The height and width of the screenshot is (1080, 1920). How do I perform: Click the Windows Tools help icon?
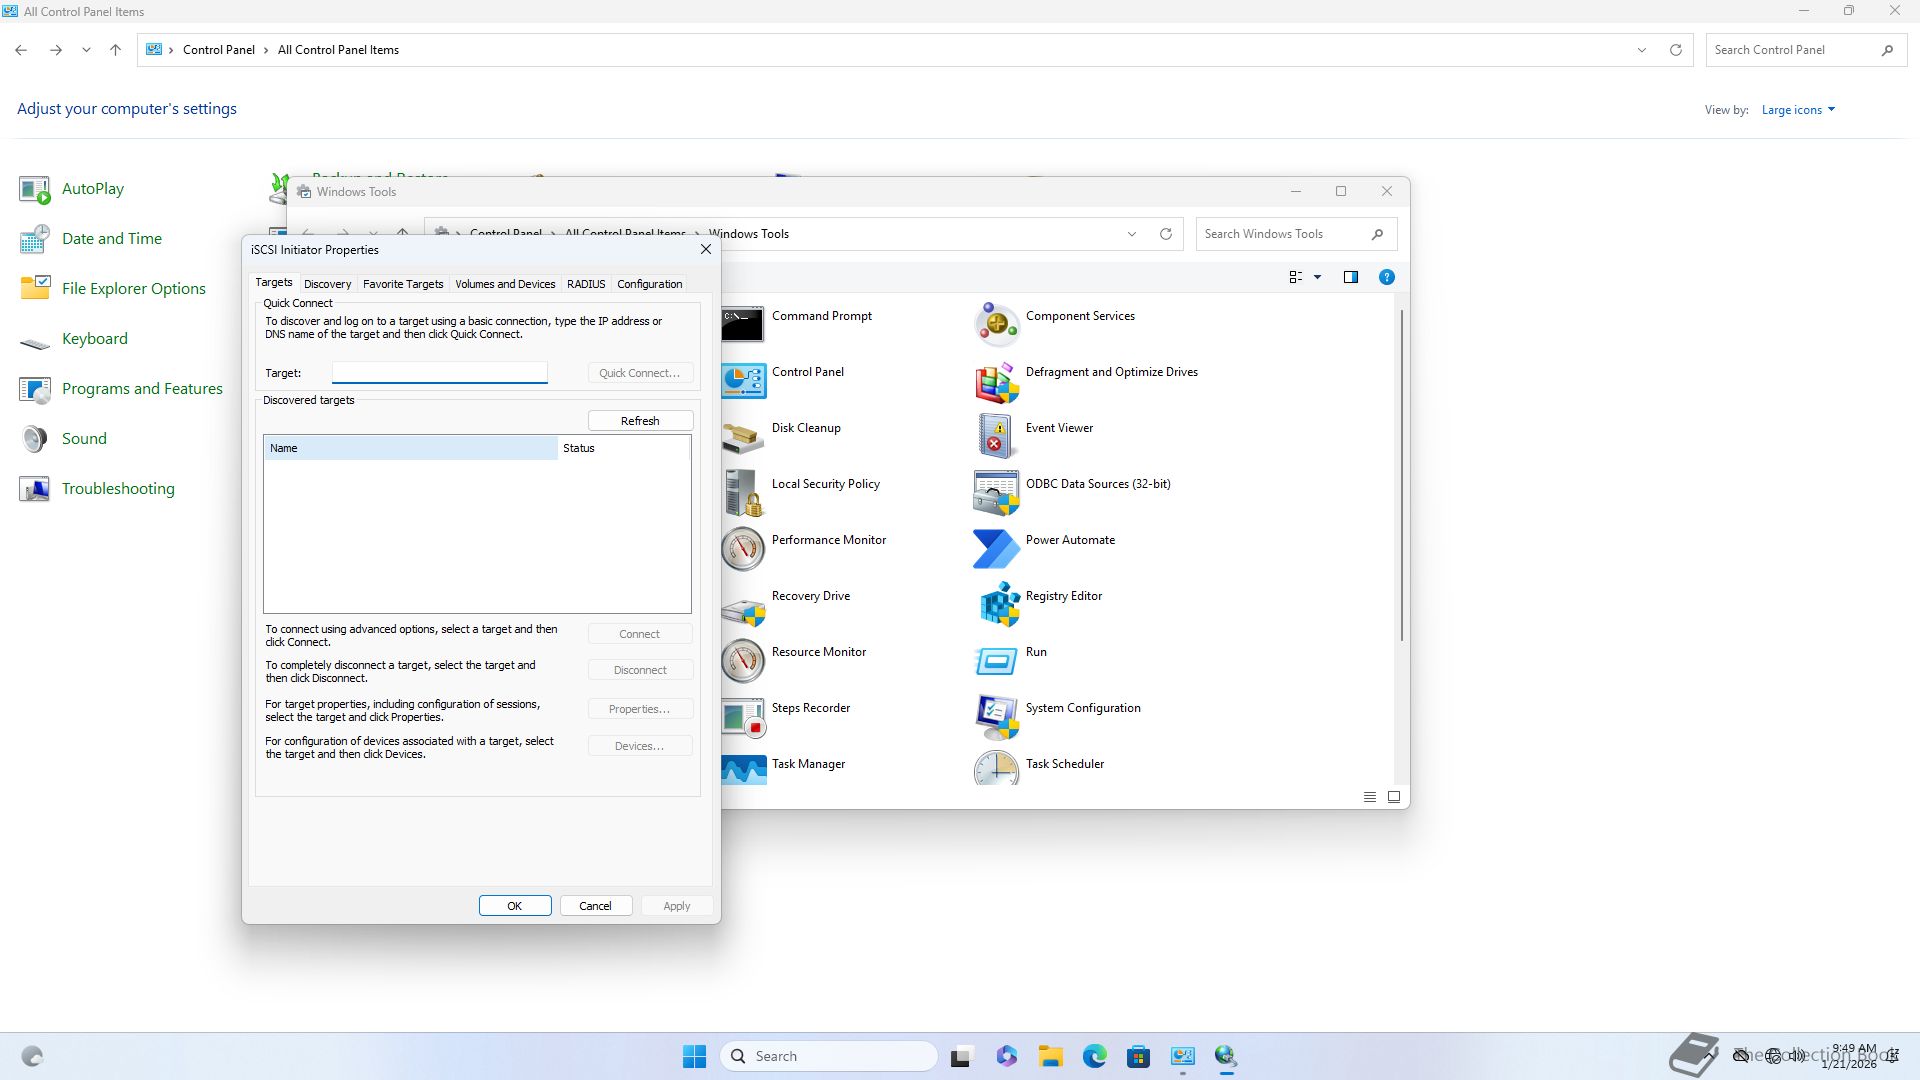tap(1386, 277)
